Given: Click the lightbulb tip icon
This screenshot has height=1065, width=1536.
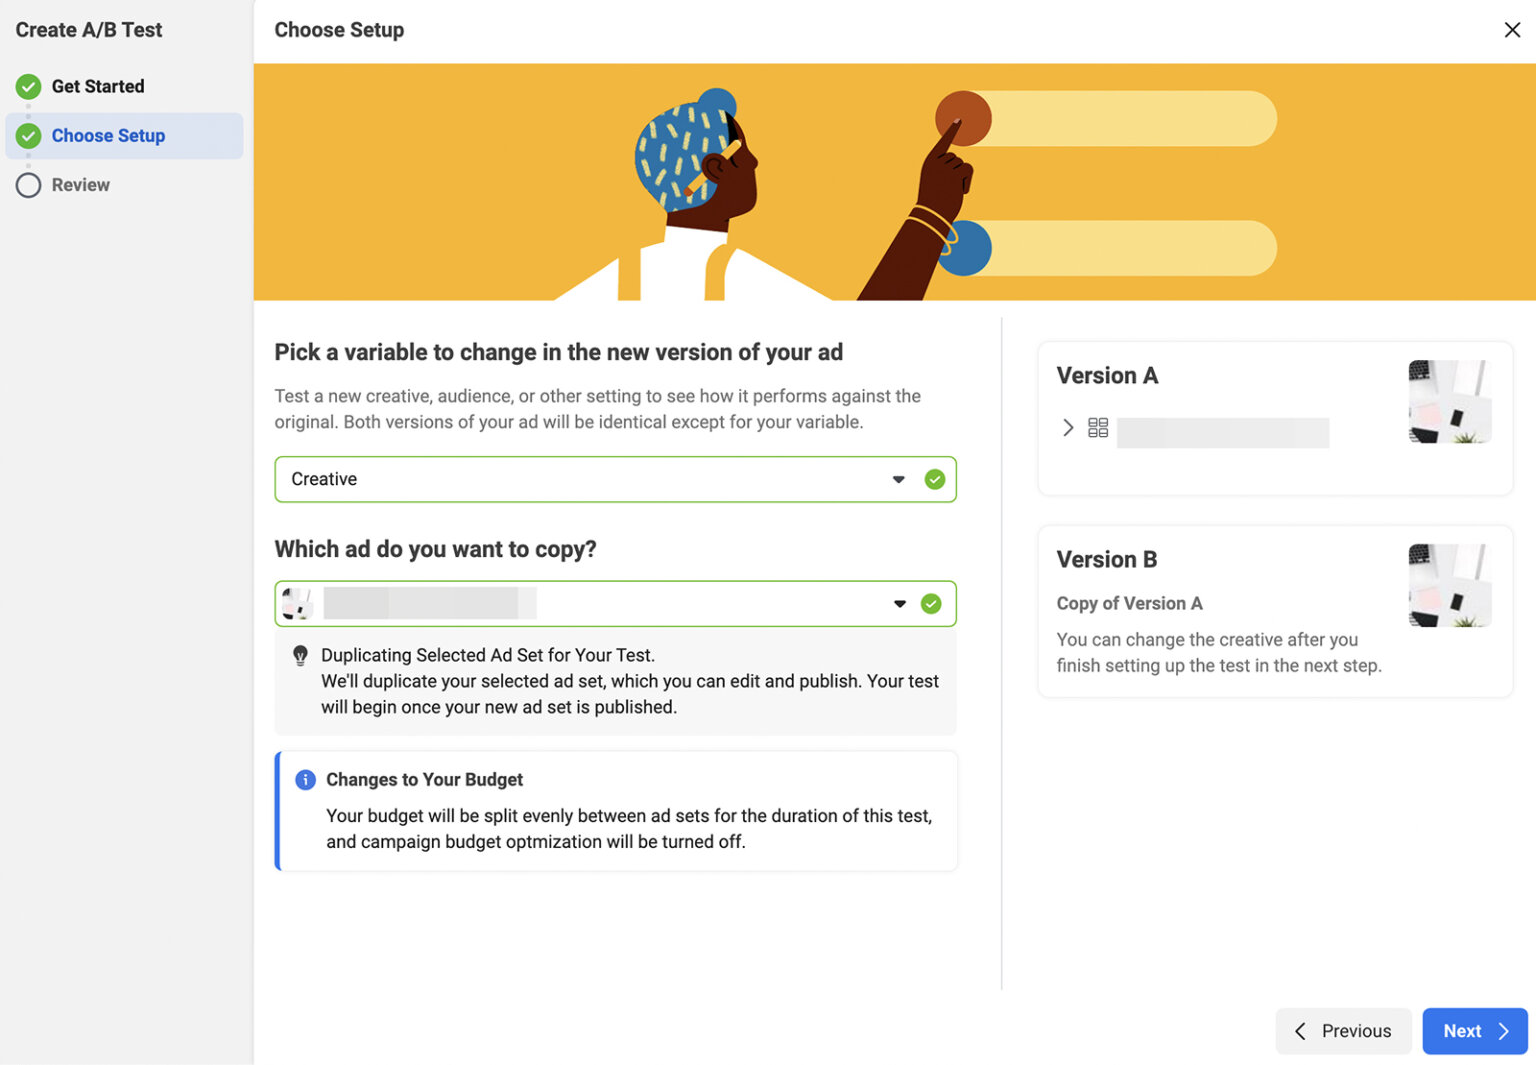Looking at the screenshot, I should coord(300,656).
